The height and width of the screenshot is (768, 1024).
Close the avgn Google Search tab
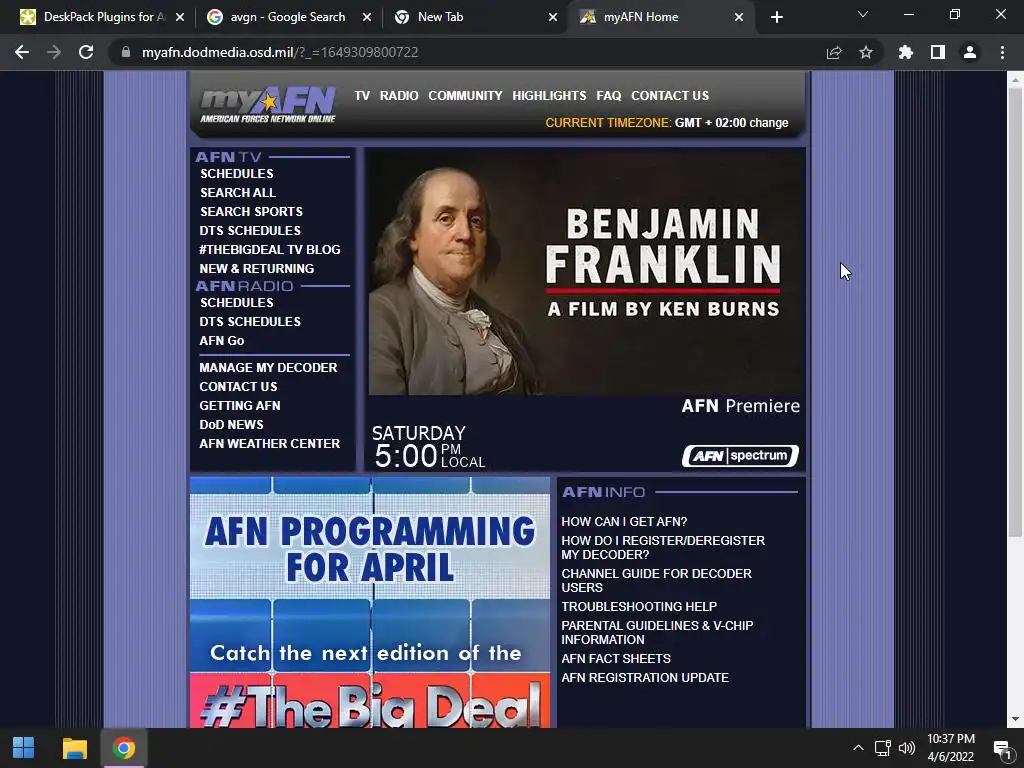pos(367,17)
